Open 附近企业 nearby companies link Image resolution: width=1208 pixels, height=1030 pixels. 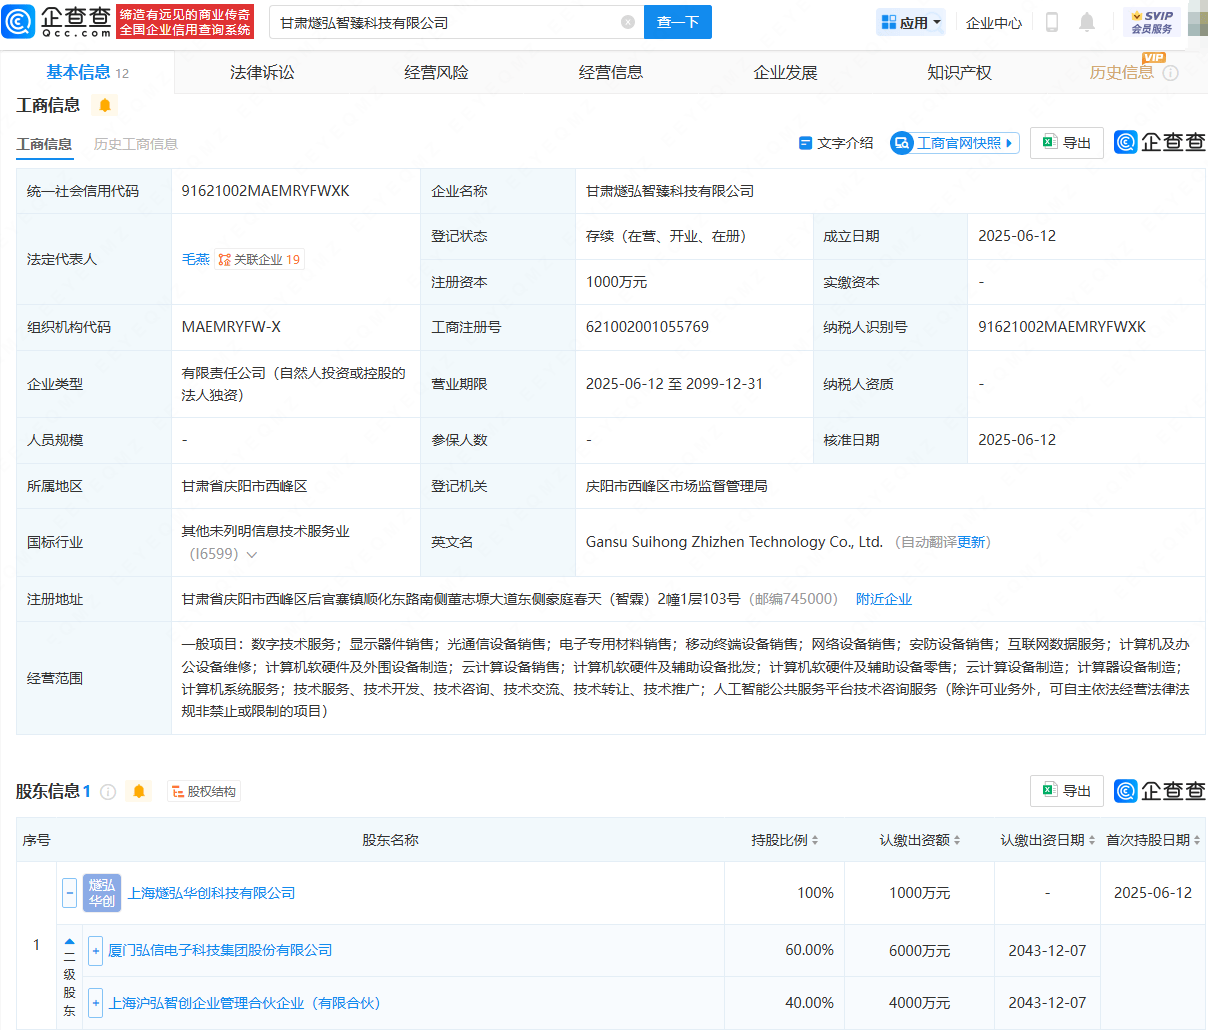(x=884, y=599)
